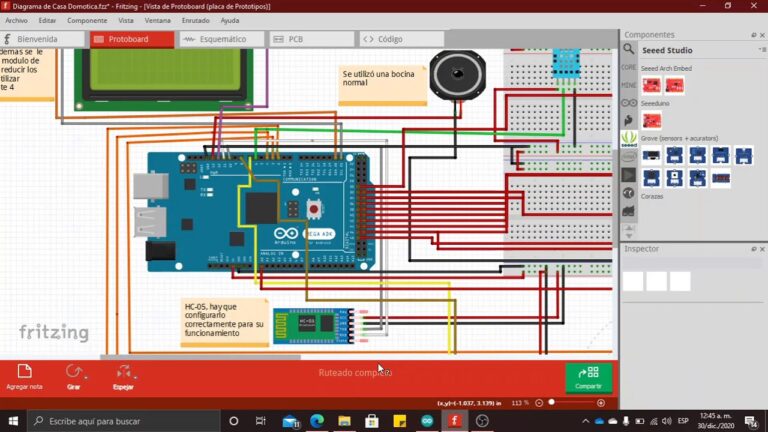Open the parts search magnifier icon
The height and width of the screenshot is (432, 768).
pos(629,49)
